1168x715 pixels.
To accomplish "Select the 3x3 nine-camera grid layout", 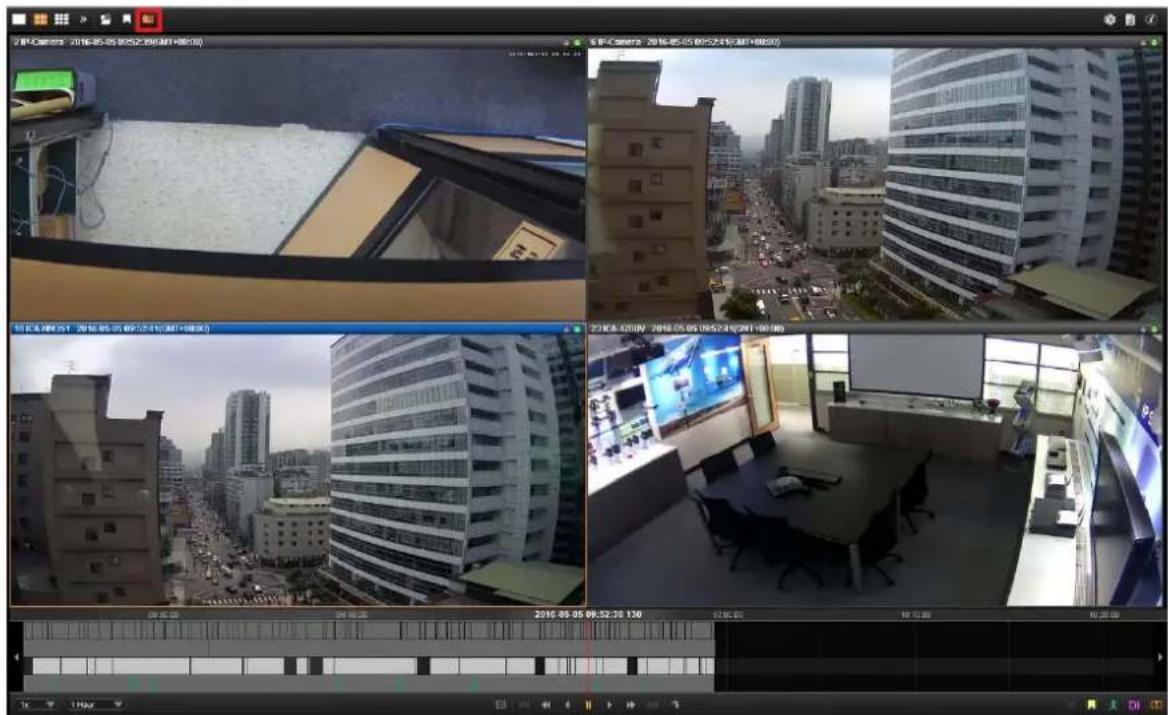I will click(x=62, y=19).
